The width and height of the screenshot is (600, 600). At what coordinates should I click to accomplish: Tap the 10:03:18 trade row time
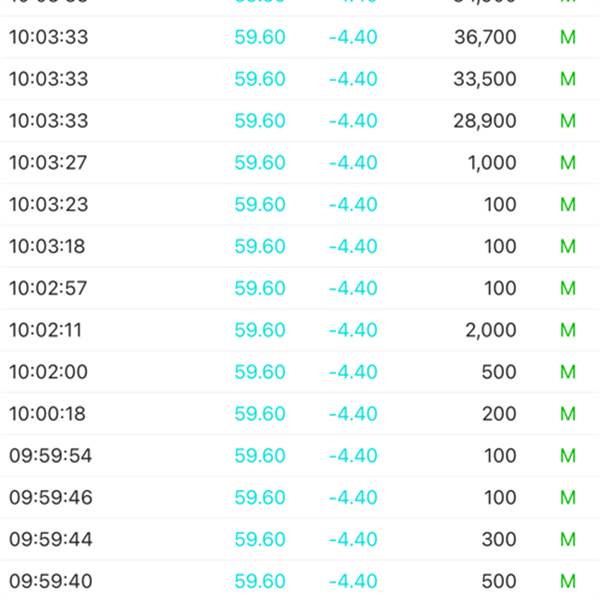tap(47, 246)
